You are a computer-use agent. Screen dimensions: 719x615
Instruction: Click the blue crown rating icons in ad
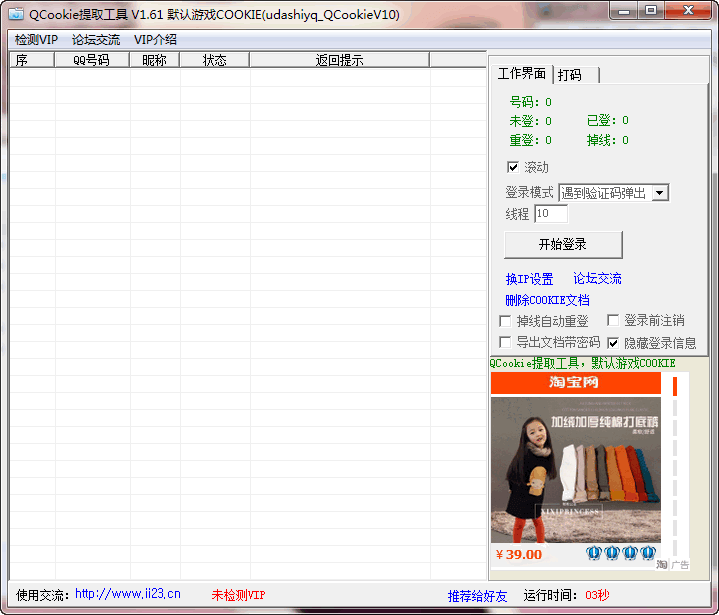point(621,553)
